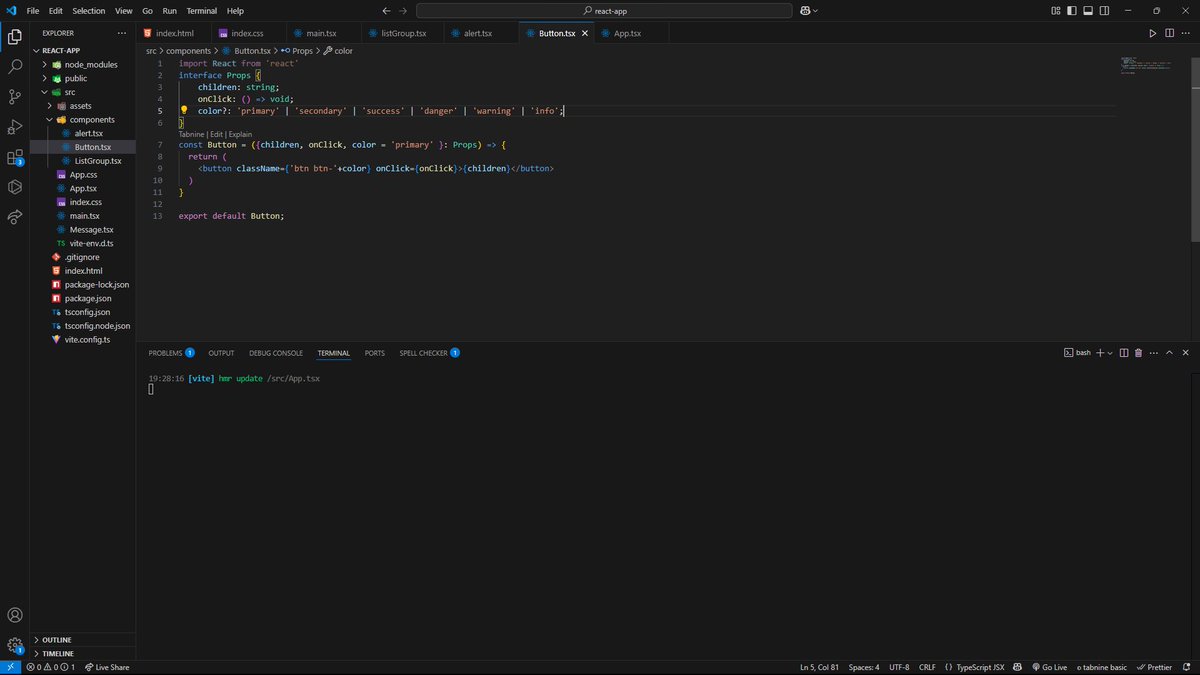Switch to the App.tsx editor tab
Image resolution: width=1200 pixels, height=675 pixels.
click(627, 33)
